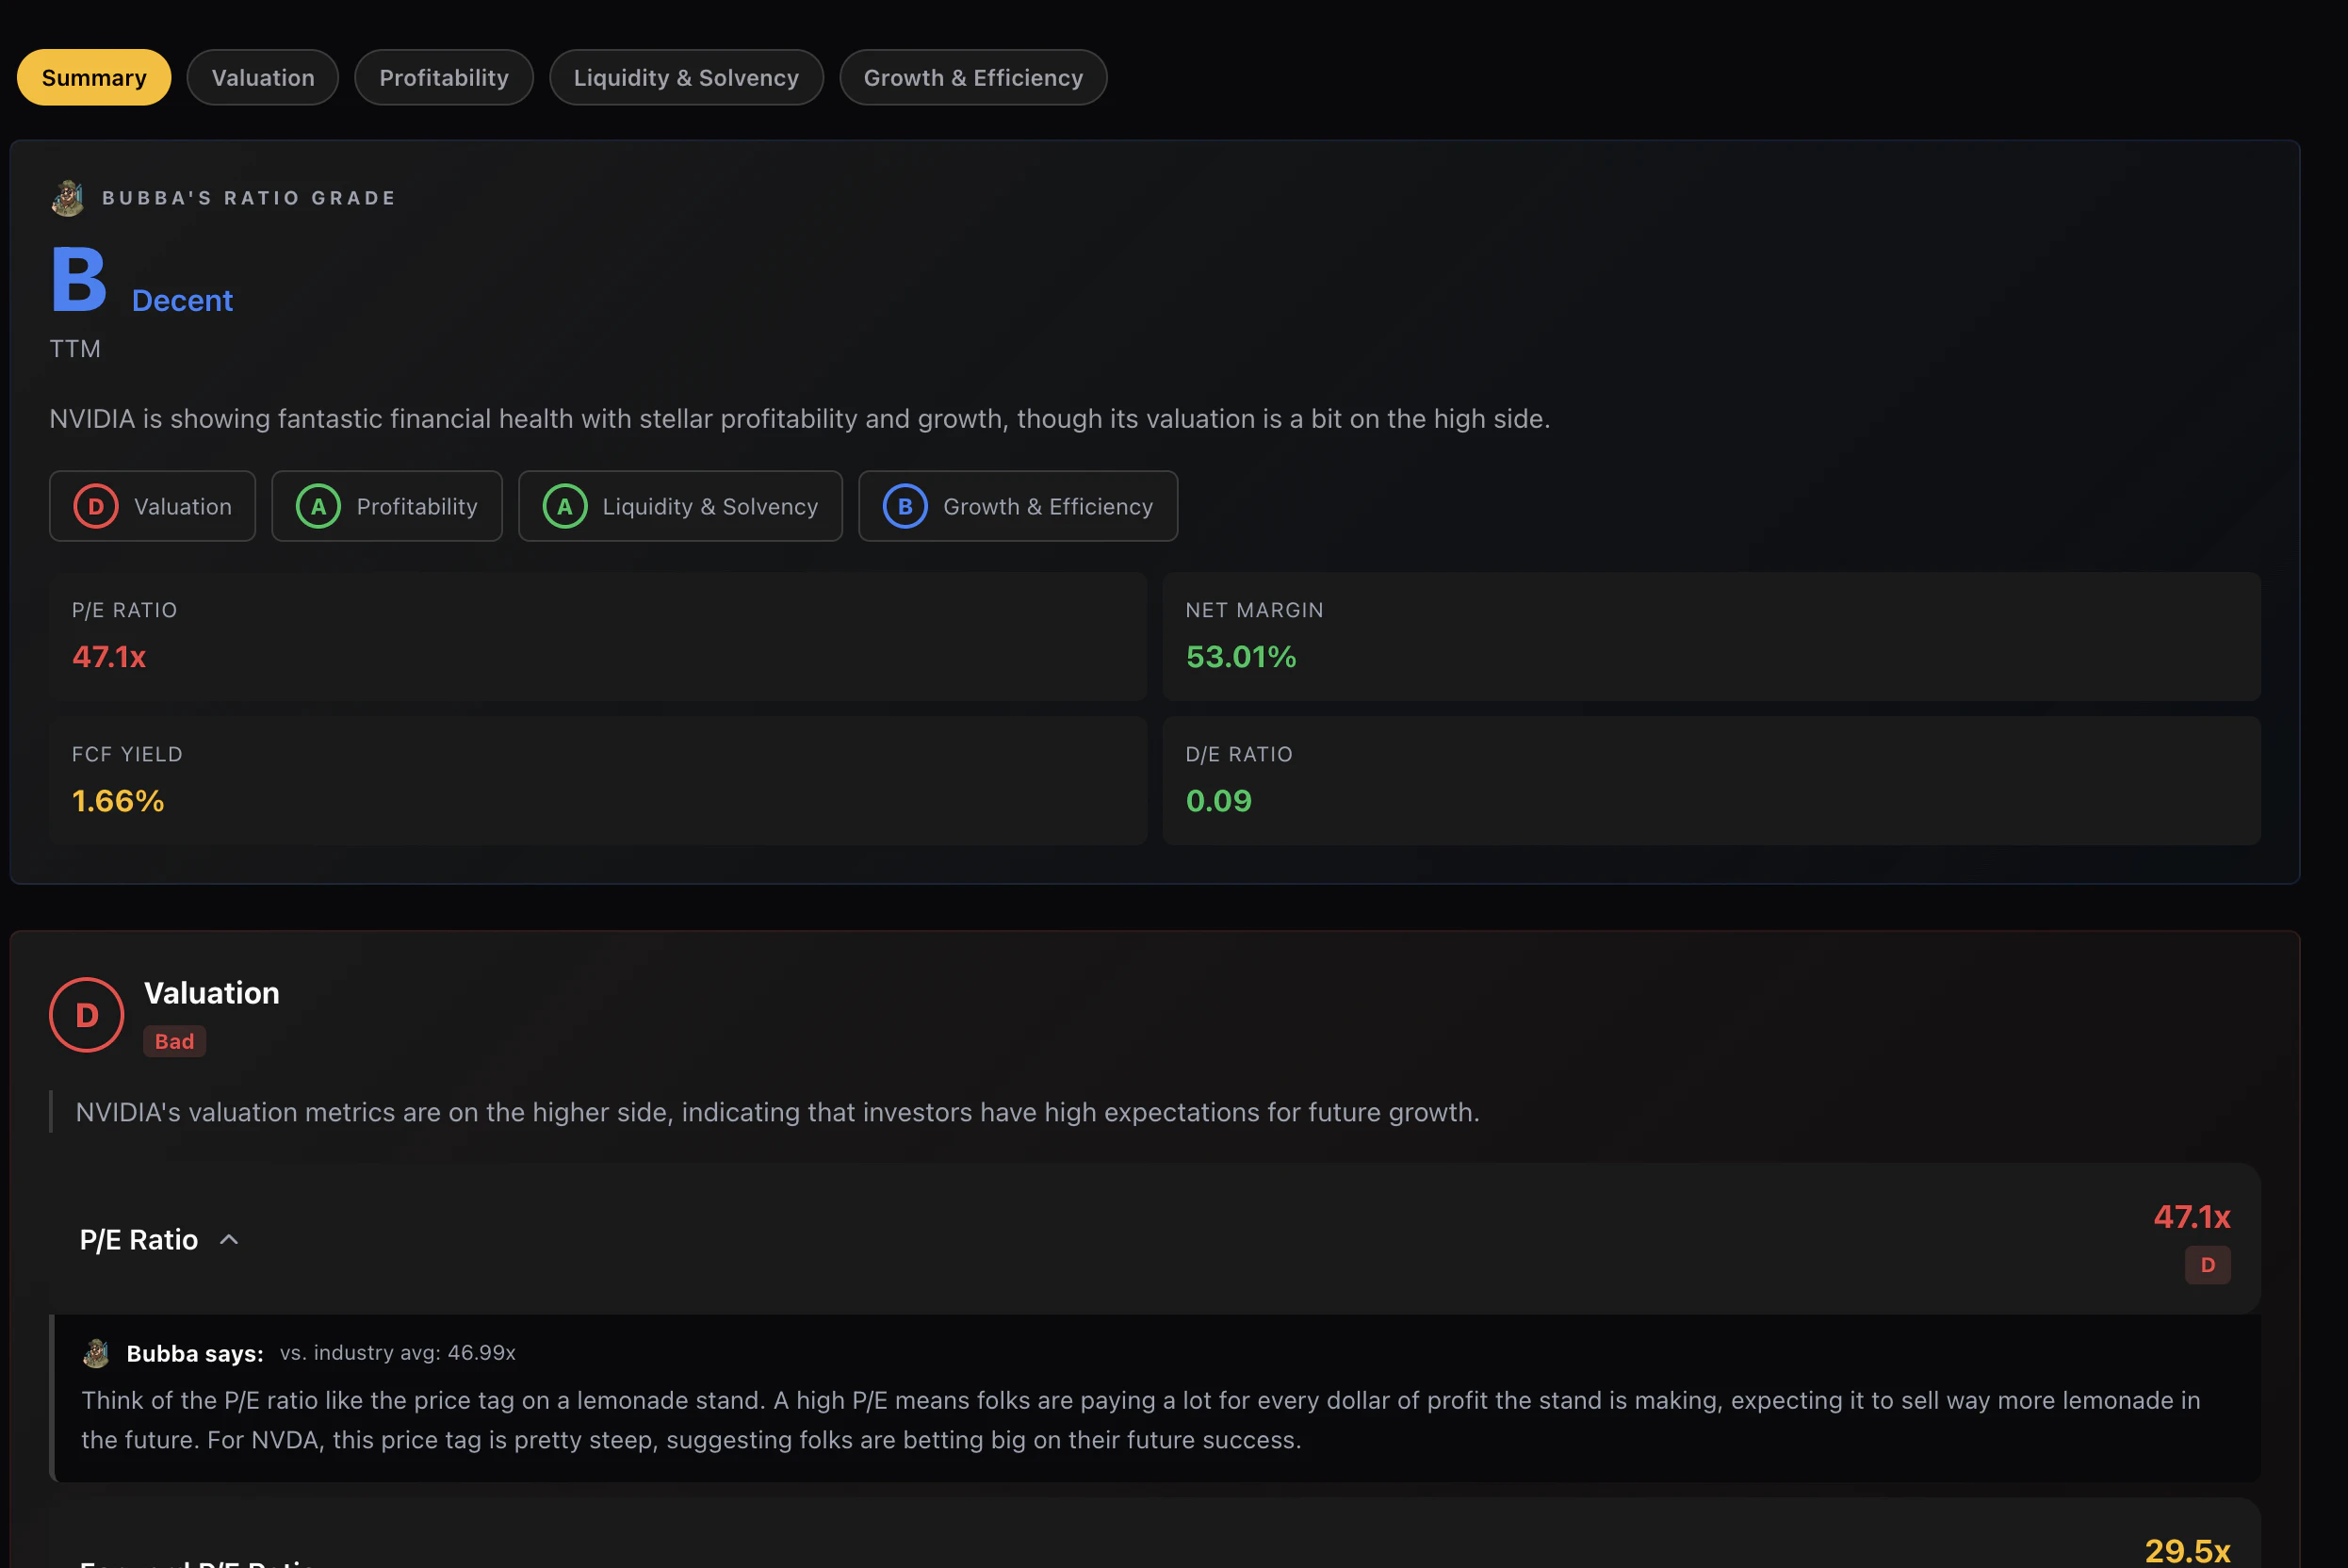Expand the Forward P/E Ratio row

(197, 1560)
